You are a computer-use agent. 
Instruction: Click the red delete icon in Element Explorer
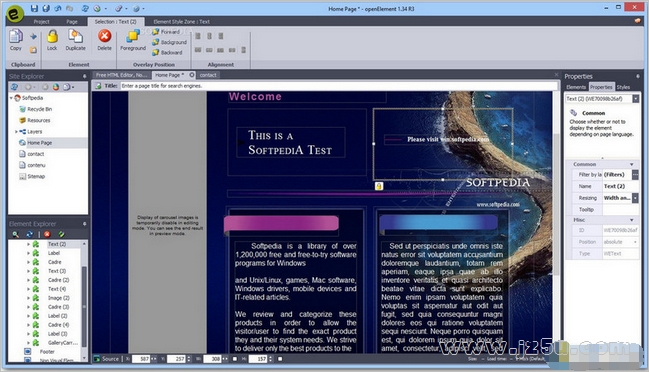[x=47, y=234]
